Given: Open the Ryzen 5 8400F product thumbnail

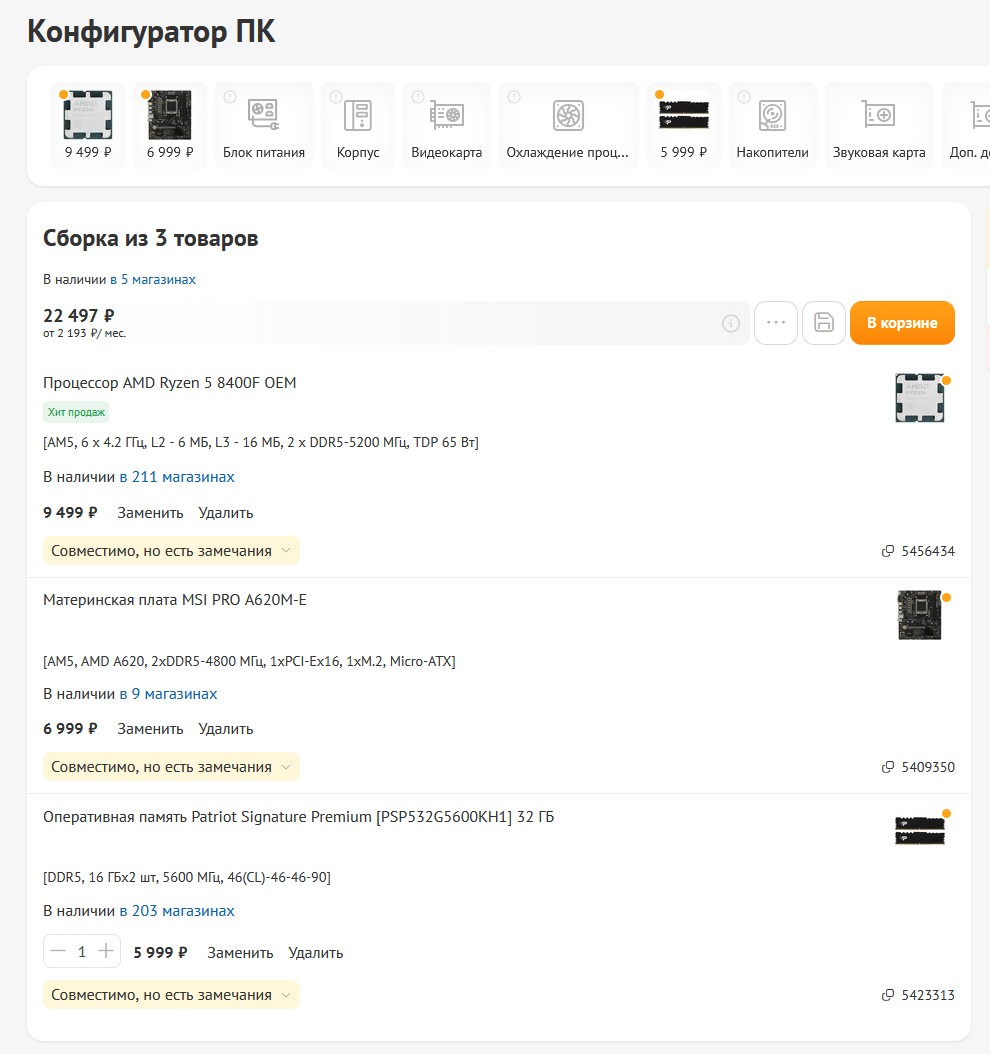Looking at the screenshot, I should click(x=920, y=398).
